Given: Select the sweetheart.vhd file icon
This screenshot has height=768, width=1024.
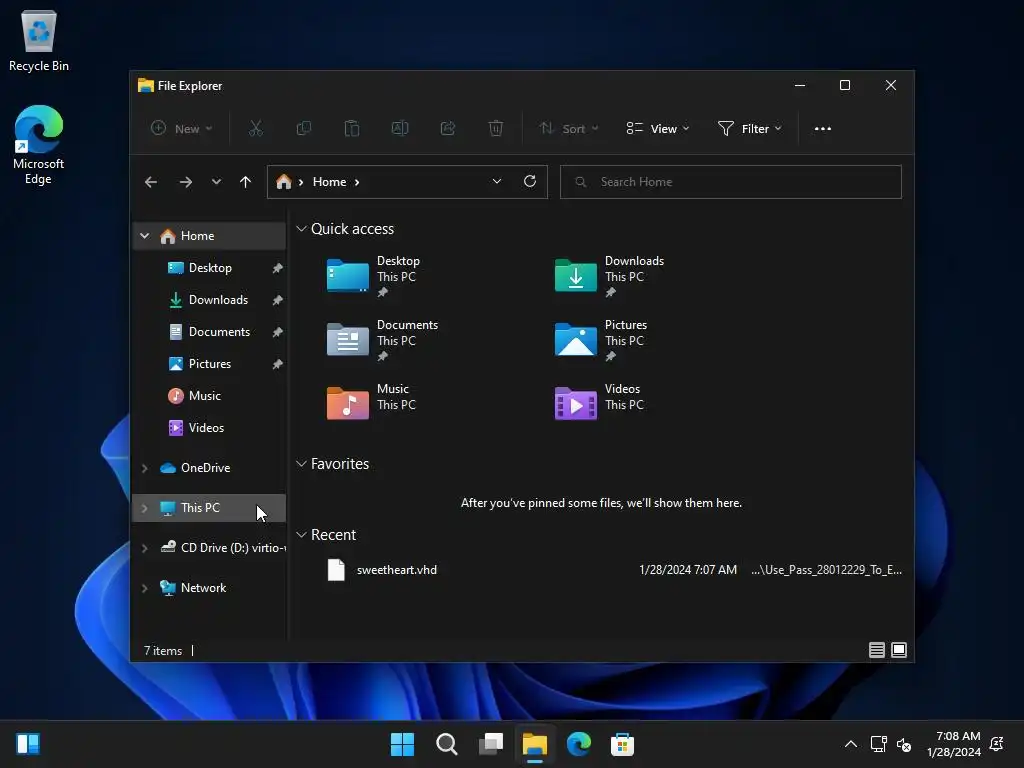Looking at the screenshot, I should pos(336,570).
